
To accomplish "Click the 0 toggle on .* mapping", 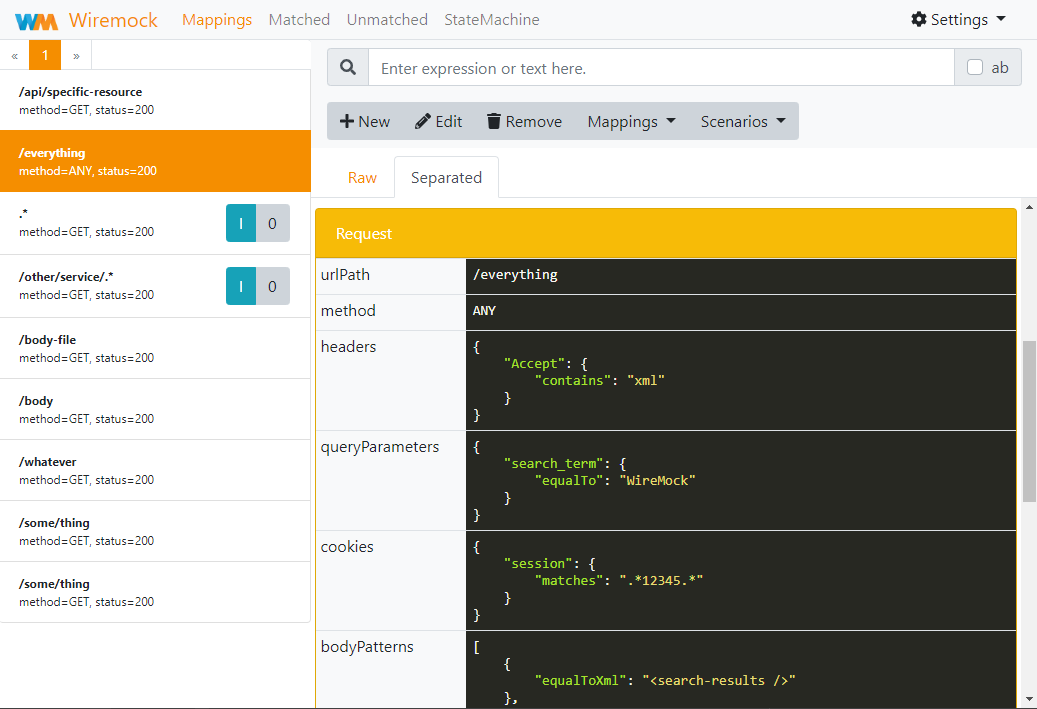I will click(272, 223).
